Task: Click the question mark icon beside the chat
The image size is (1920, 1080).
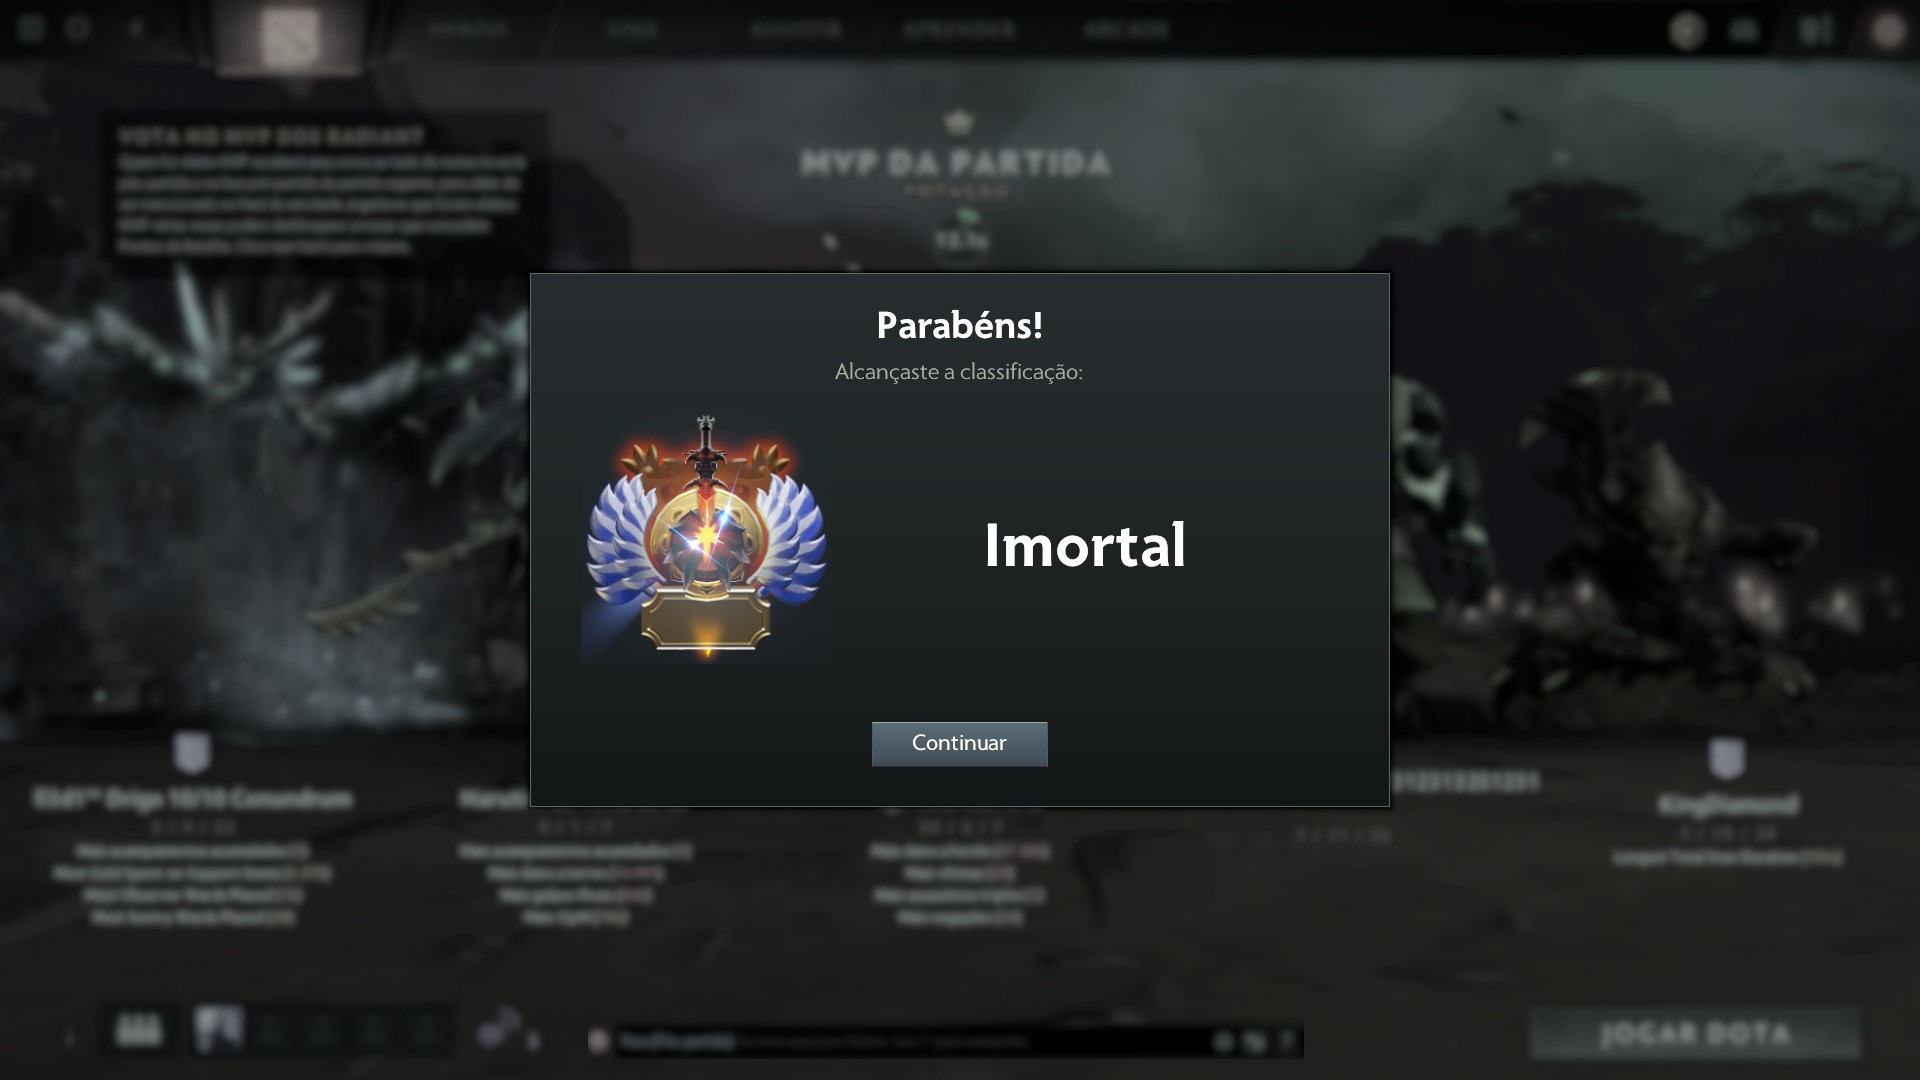Action: (1287, 1042)
